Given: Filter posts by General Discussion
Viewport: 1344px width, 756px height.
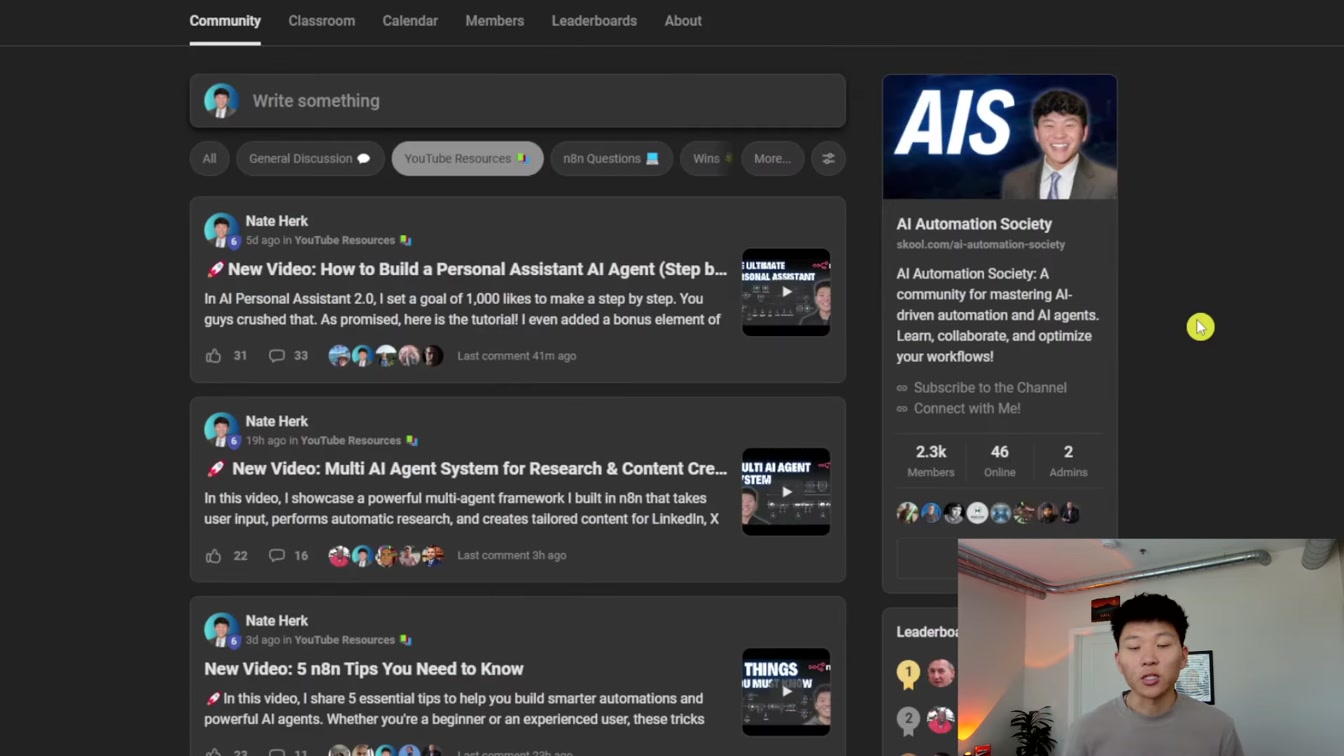Looking at the screenshot, I should pos(310,158).
